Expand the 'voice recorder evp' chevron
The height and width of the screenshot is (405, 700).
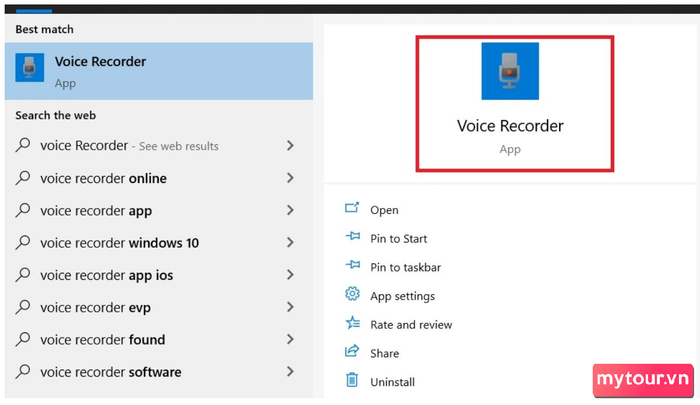290,307
